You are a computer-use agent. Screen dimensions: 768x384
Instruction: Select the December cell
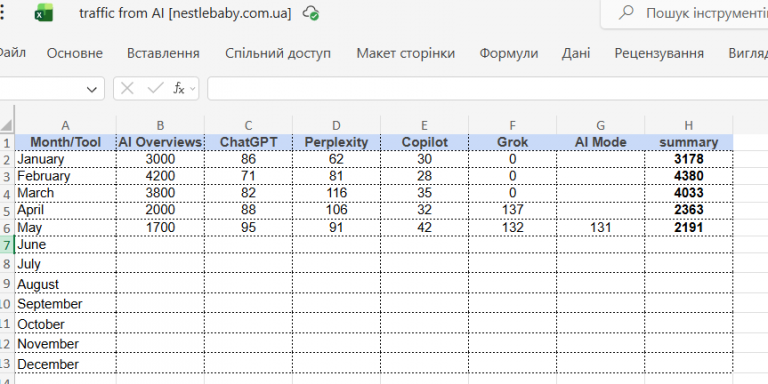pyautogui.click(x=66, y=364)
